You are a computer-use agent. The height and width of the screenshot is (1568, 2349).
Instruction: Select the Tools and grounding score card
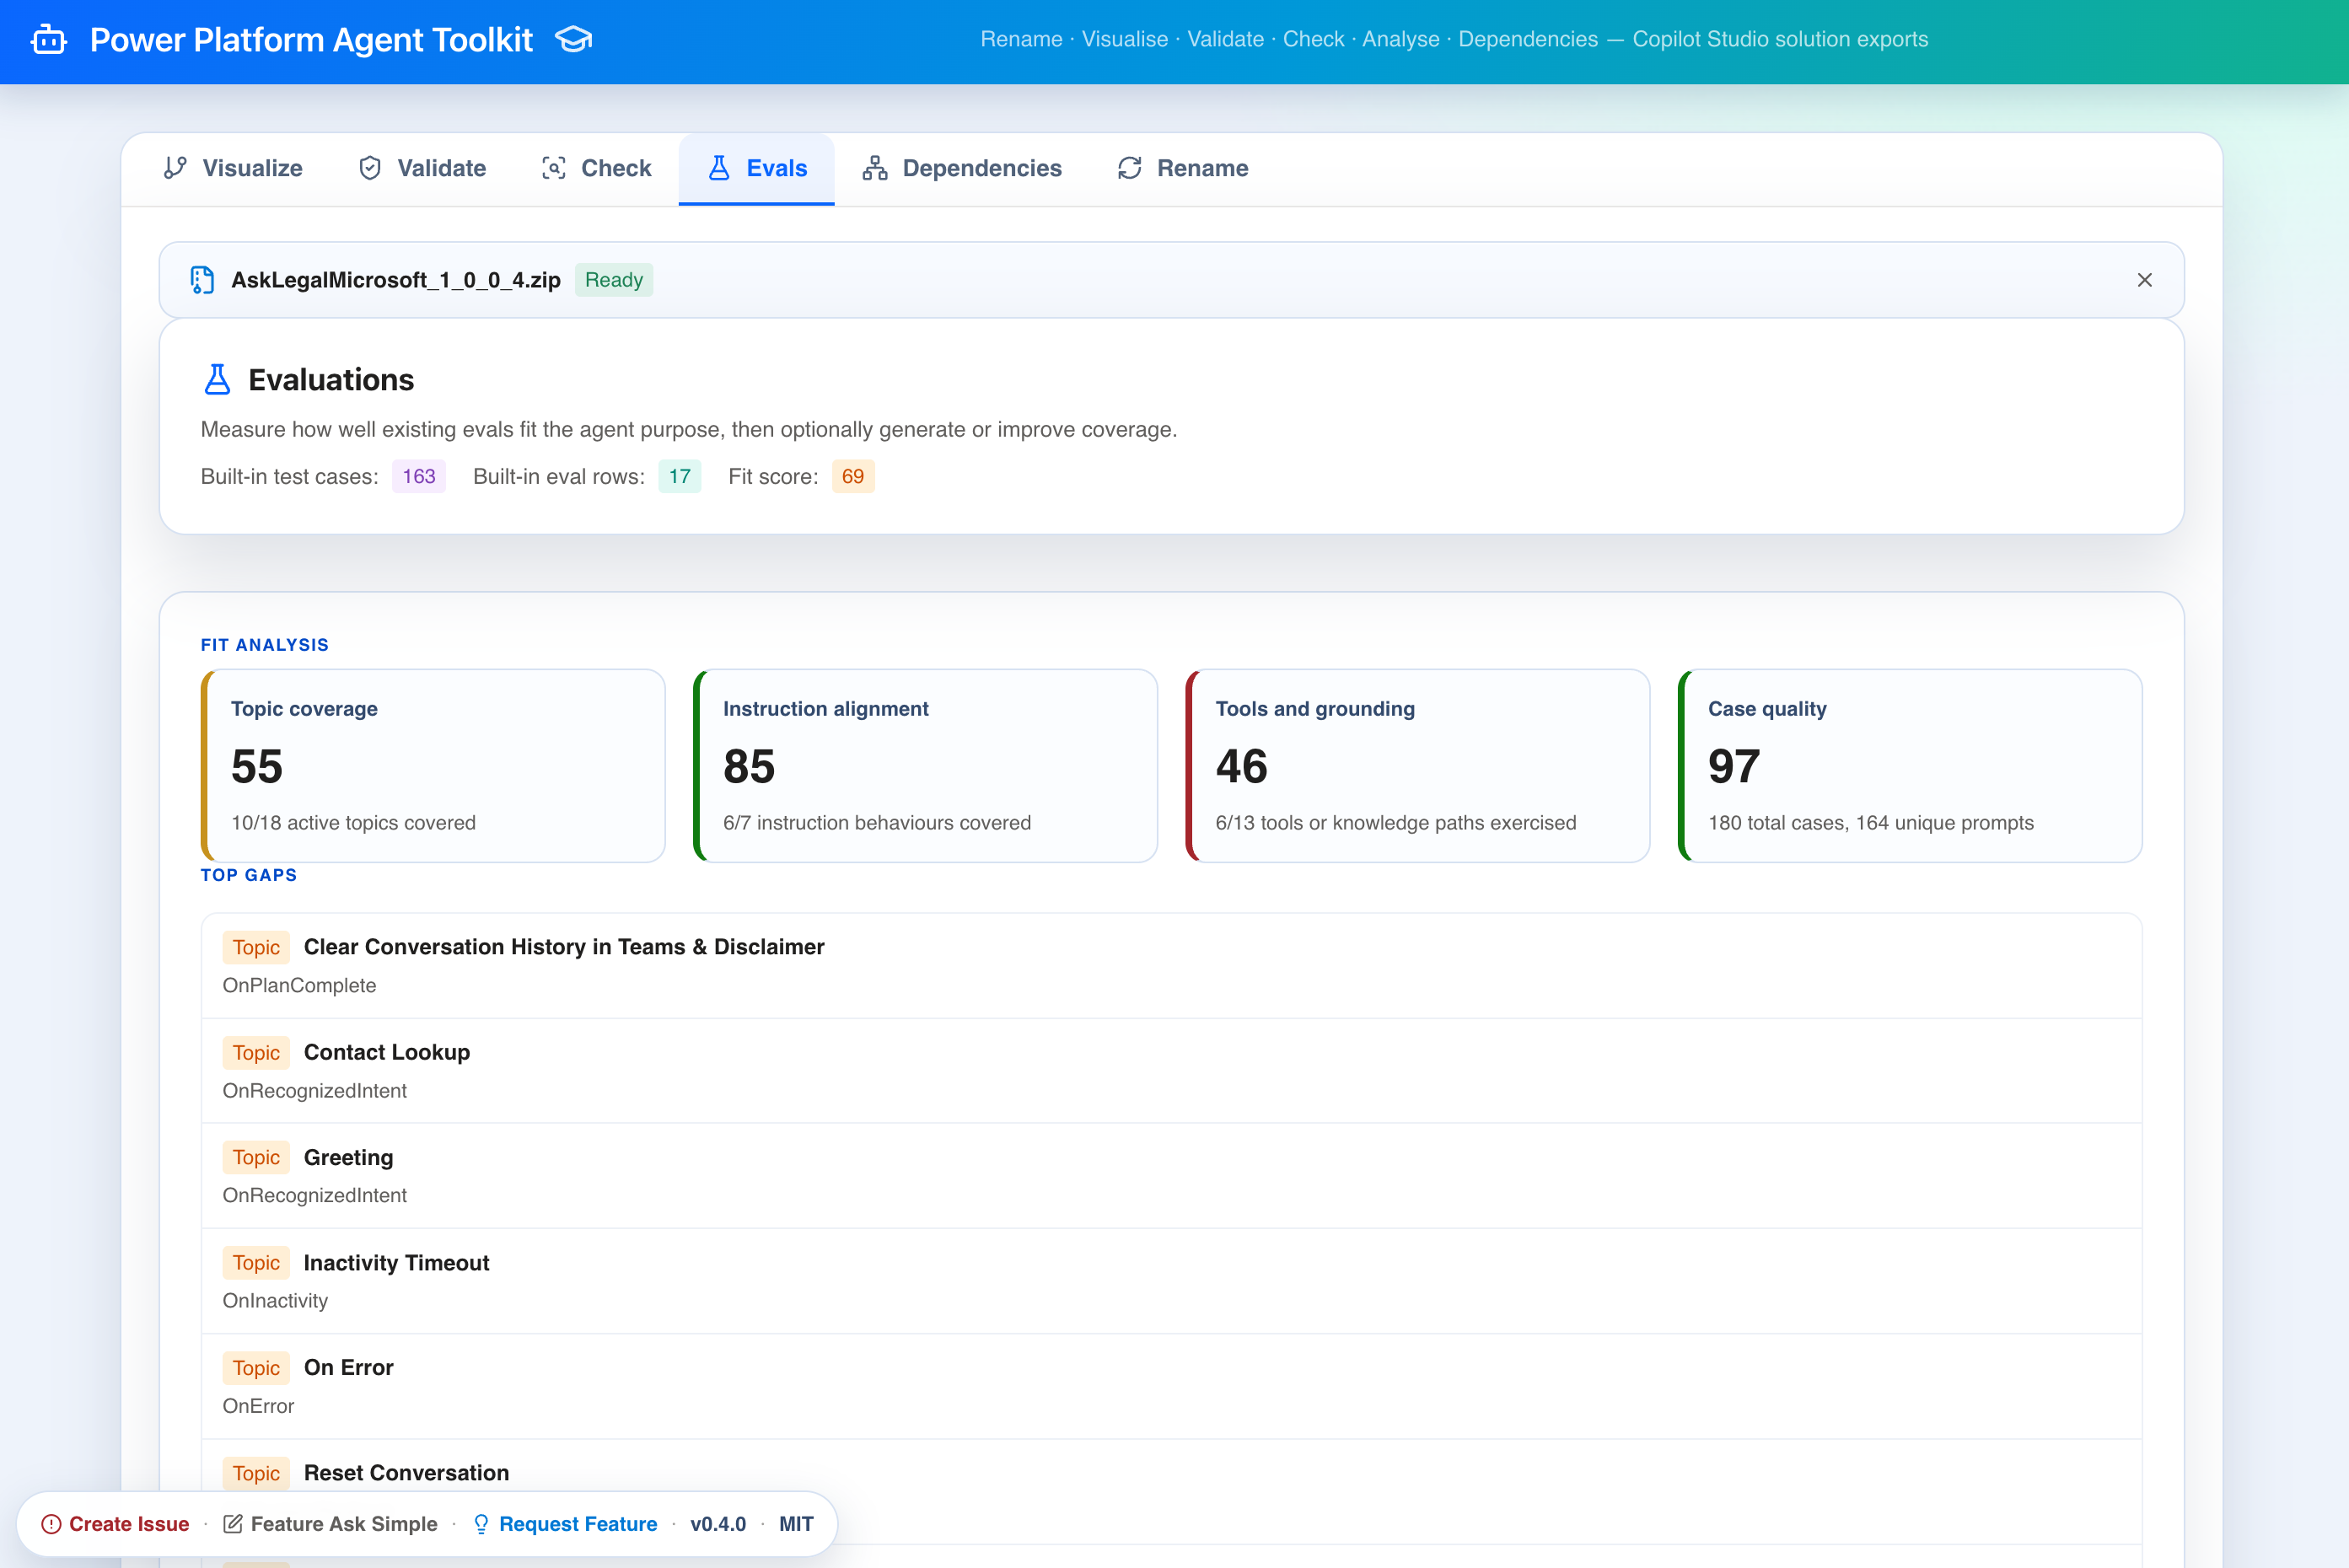[x=1417, y=766]
